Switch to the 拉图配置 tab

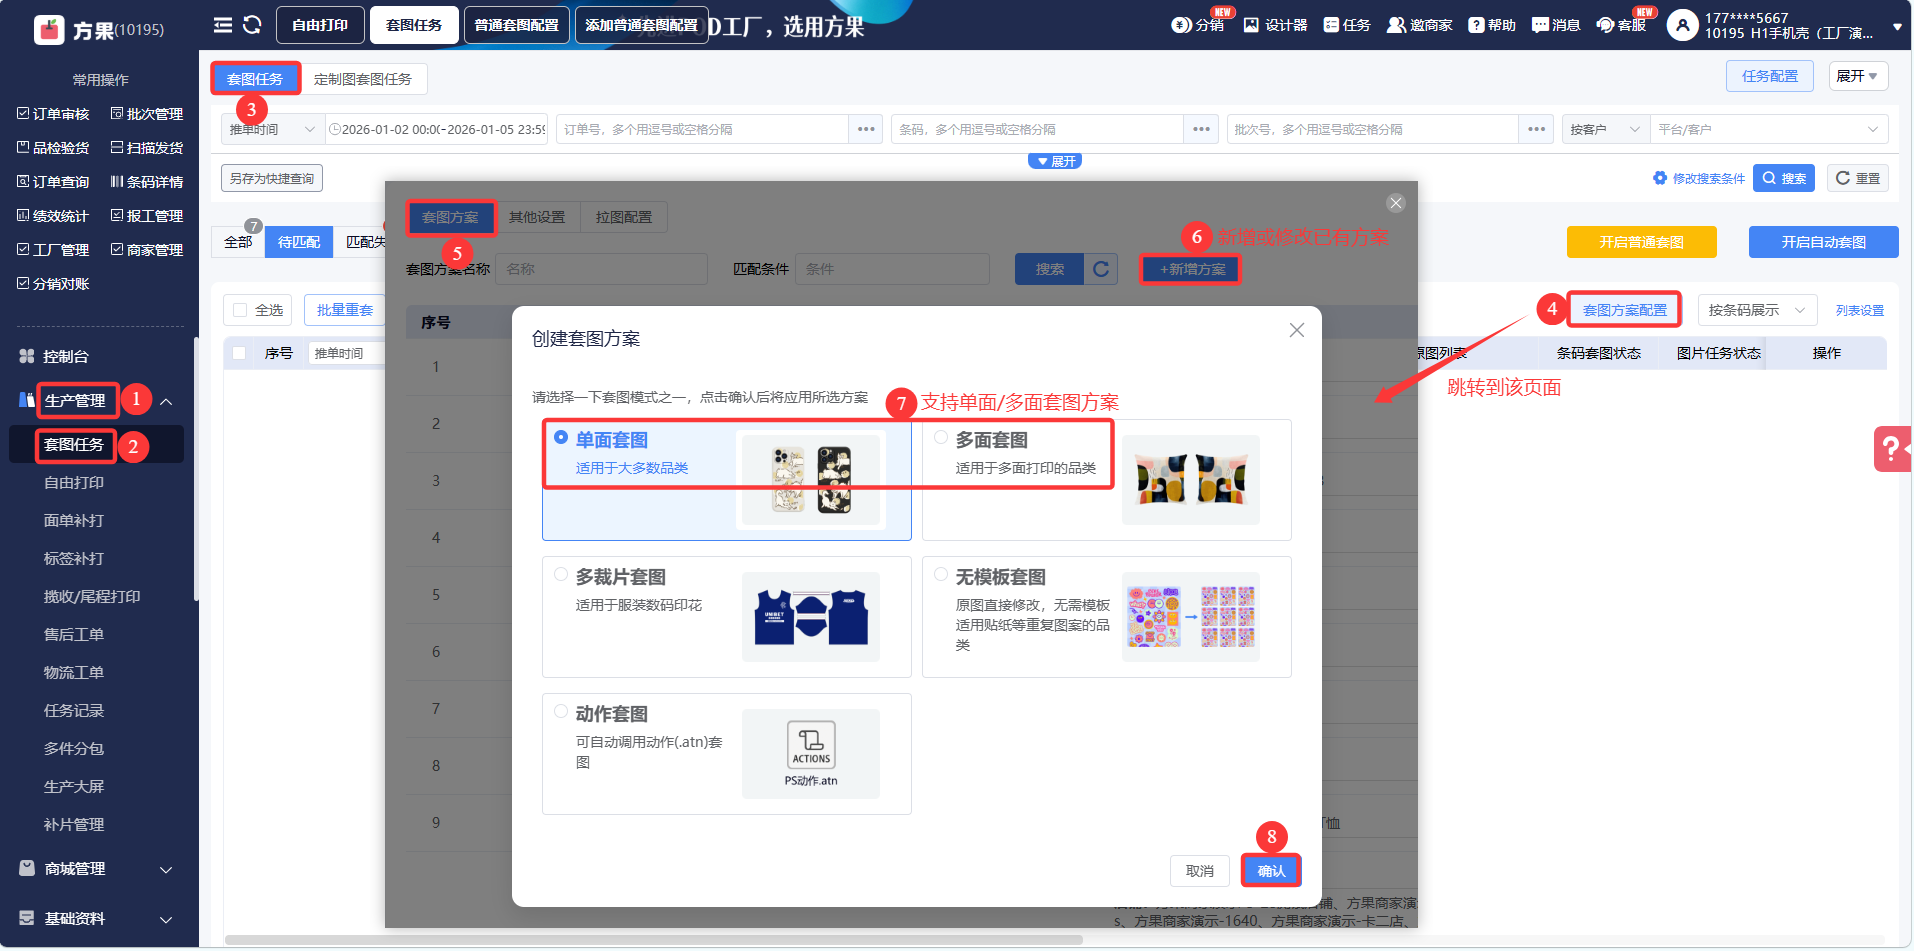(624, 217)
